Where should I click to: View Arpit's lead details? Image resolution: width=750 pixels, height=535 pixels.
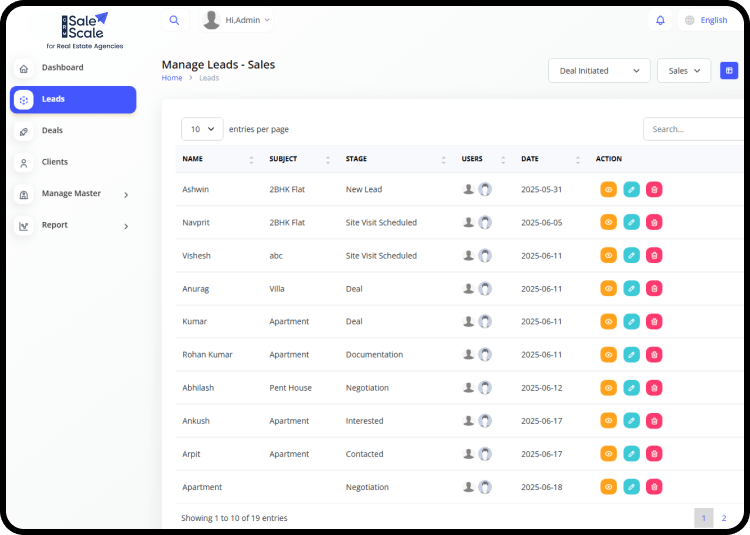tap(608, 454)
